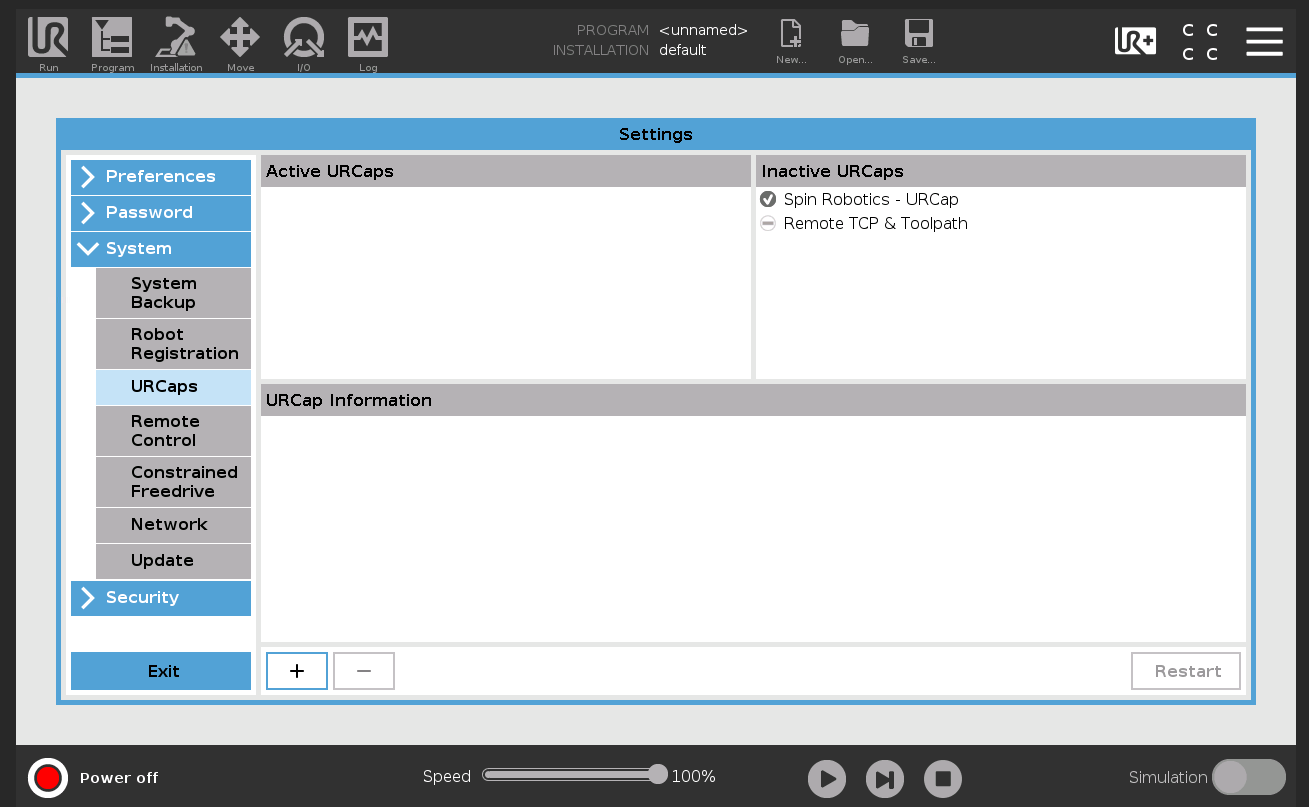Select URCaps menu item
Image resolution: width=1309 pixels, height=807 pixels.
(173, 387)
